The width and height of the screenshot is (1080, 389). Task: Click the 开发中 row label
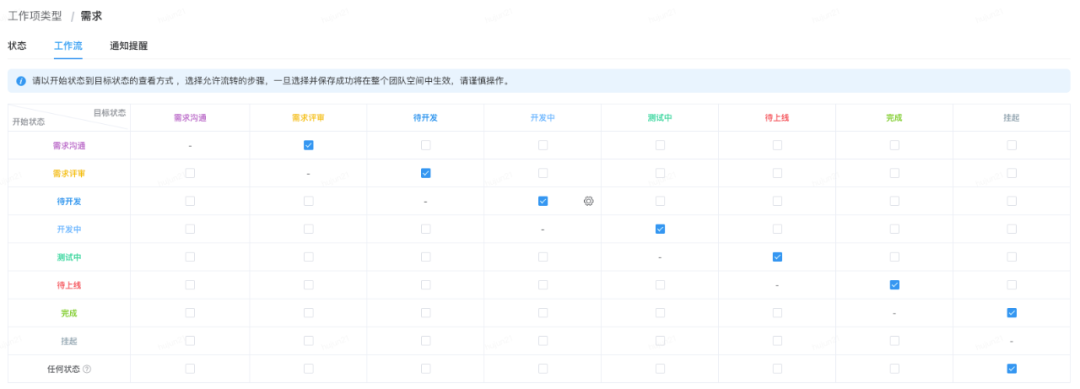(69, 229)
